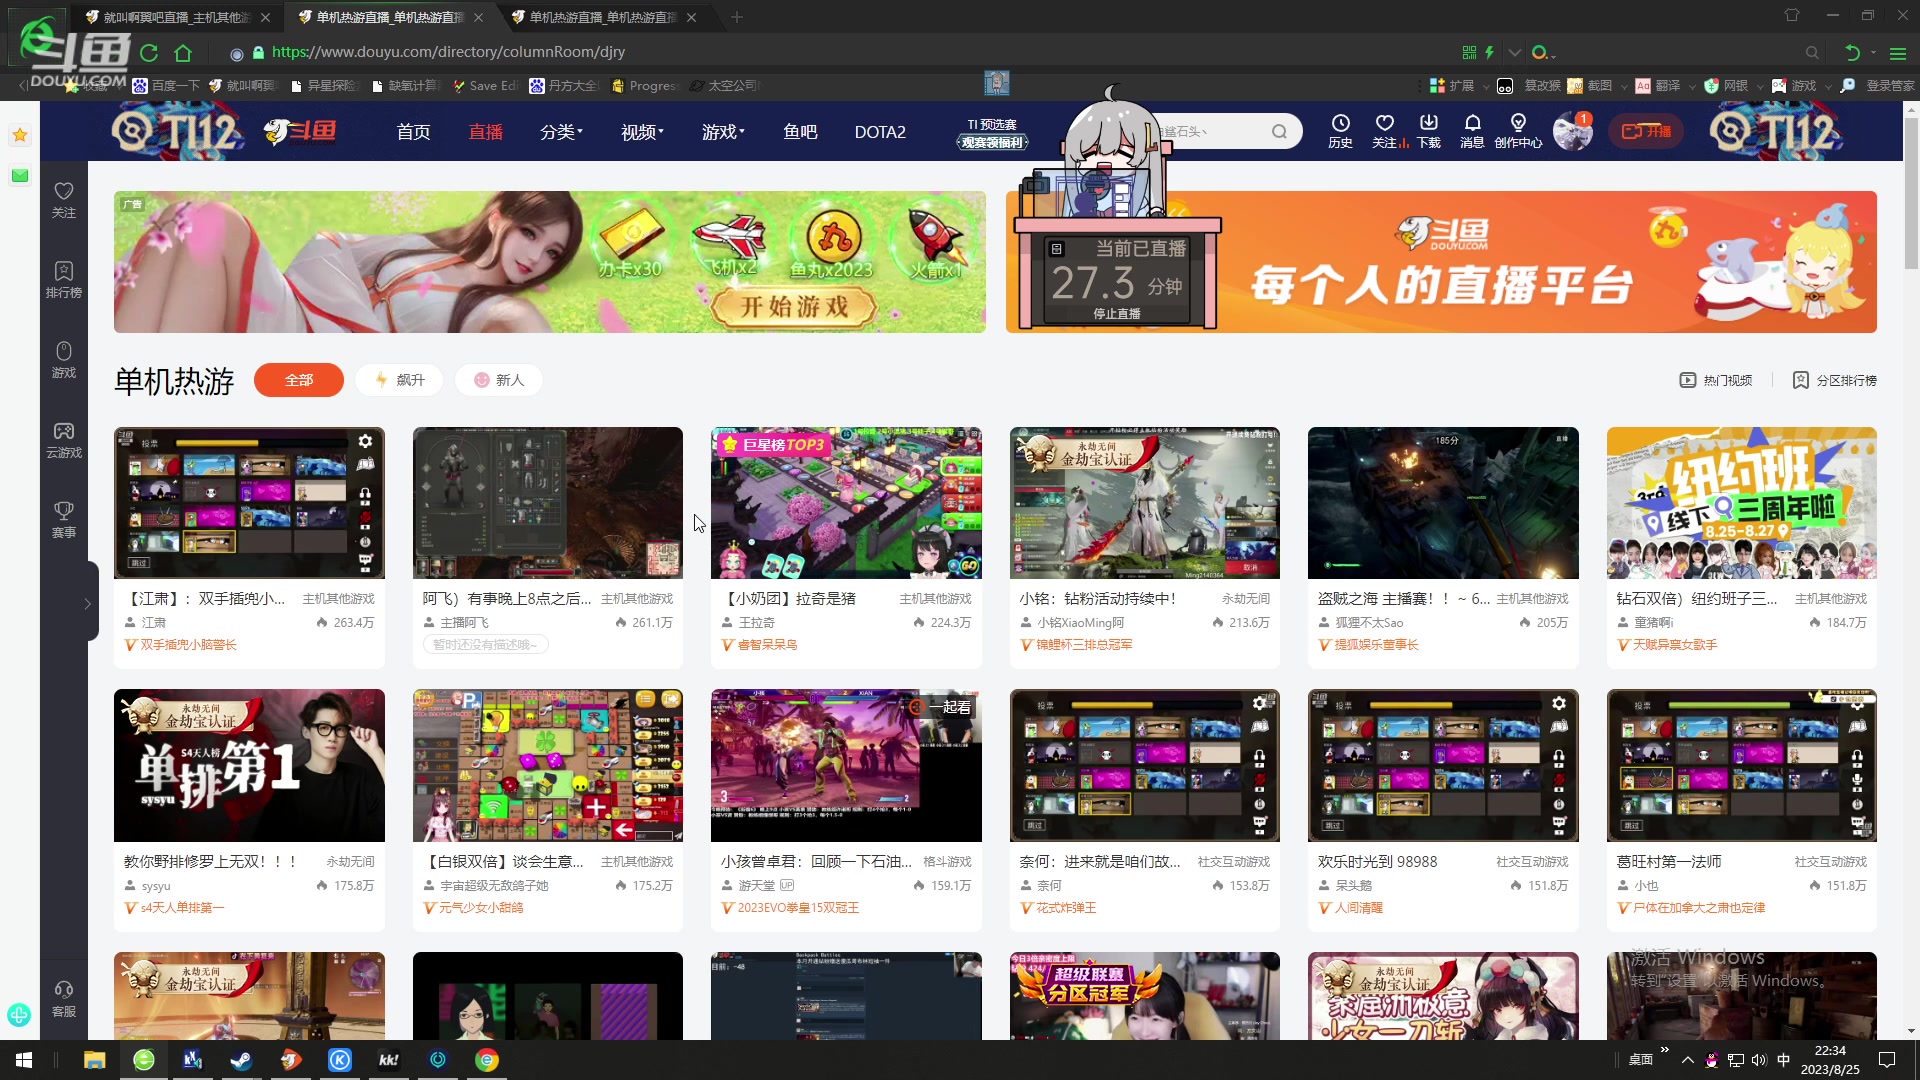The image size is (1920, 1080).
Task: Click the favorites star in browser side panel
Action: pyautogui.click(x=20, y=135)
